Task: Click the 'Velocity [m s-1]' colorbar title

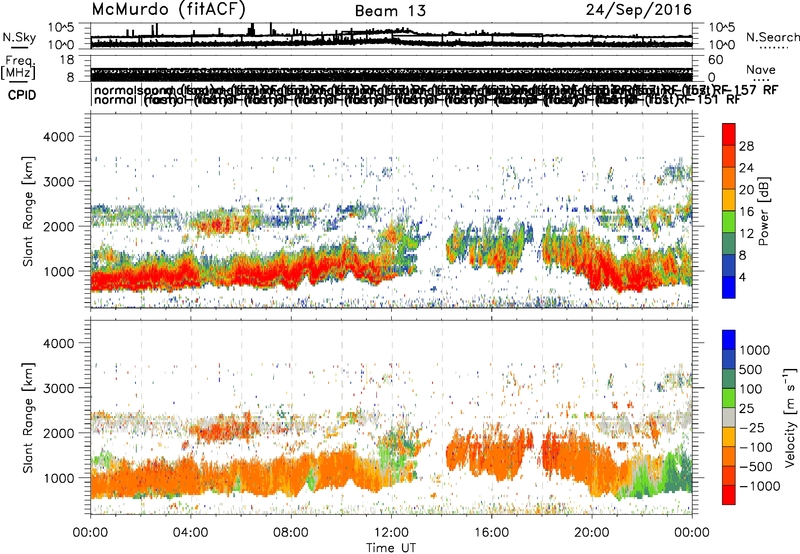Action: tap(790, 417)
